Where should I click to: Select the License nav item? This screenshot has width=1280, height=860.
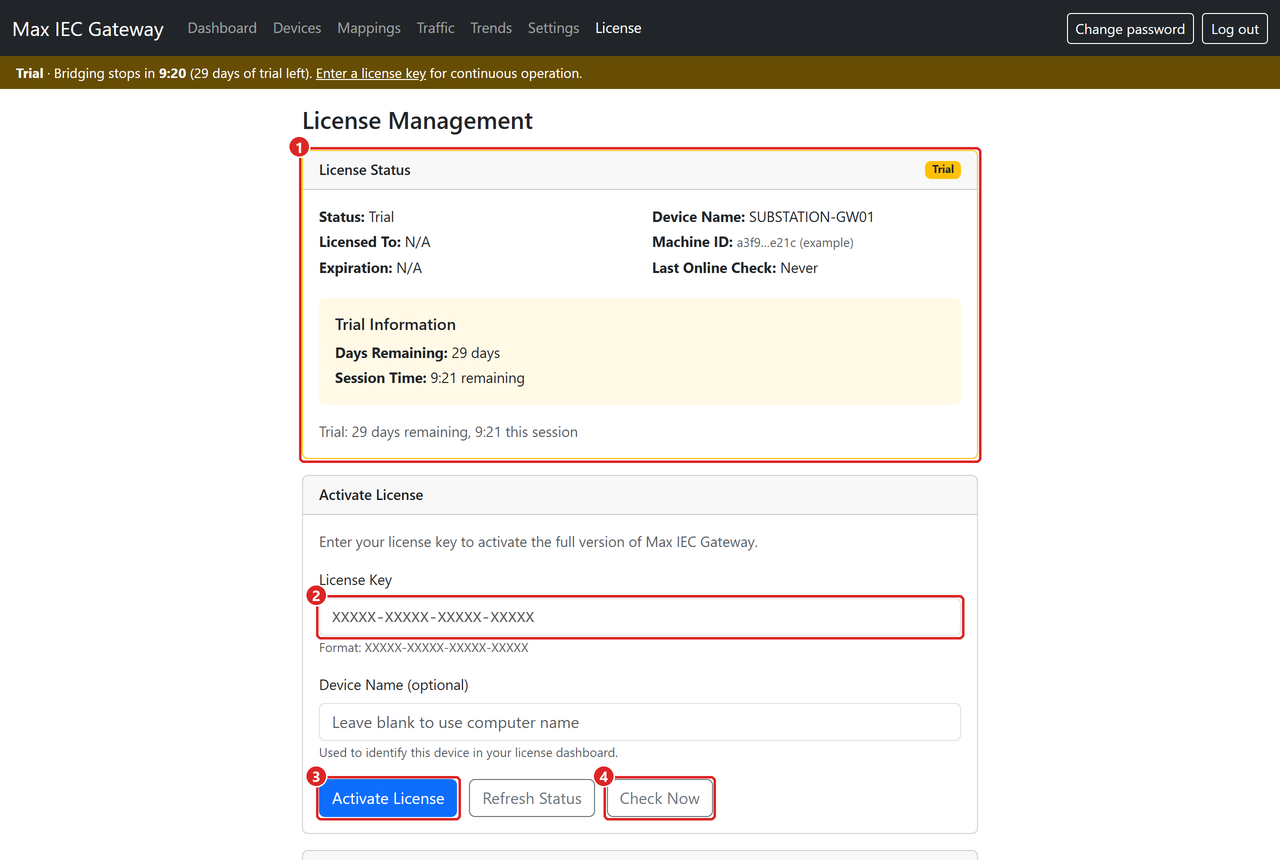[x=618, y=28]
